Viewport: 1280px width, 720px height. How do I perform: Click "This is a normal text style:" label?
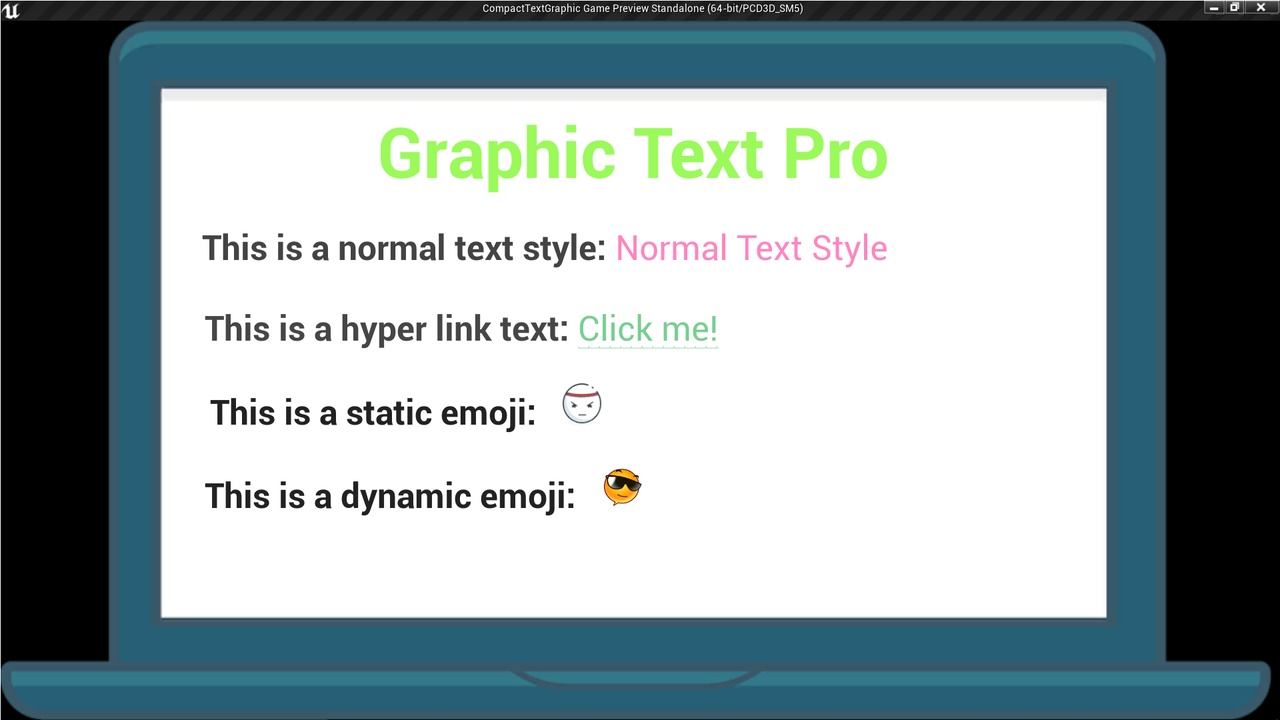pyautogui.click(x=404, y=248)
